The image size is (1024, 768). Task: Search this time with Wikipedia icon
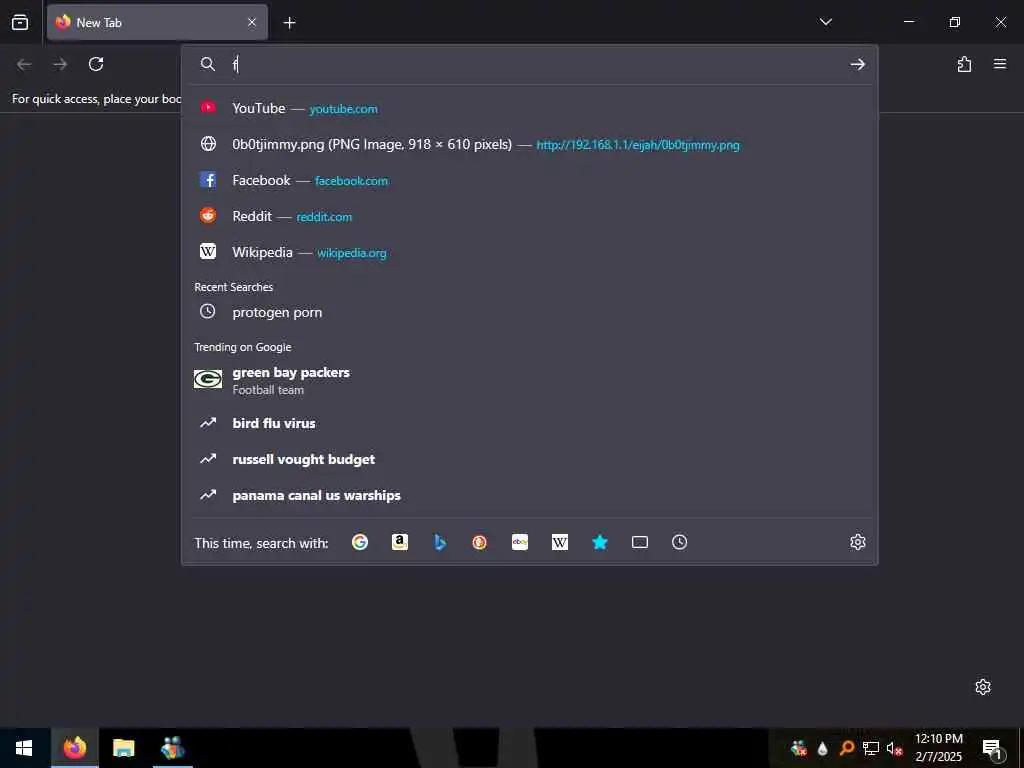[x=560, y=542]
